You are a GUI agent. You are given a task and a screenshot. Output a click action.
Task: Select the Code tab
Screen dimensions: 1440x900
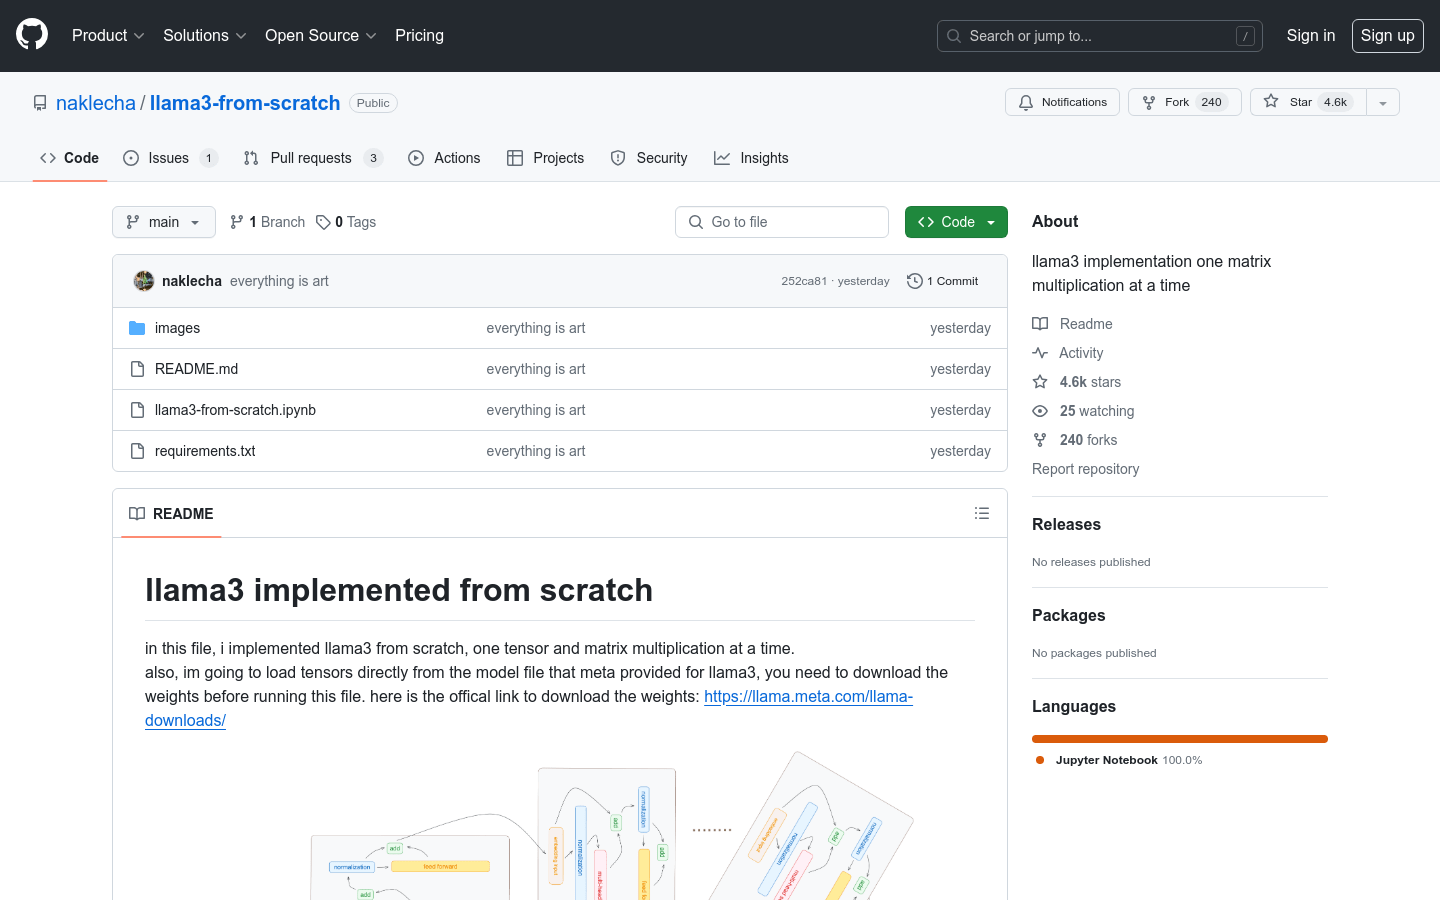coord(69,158)
